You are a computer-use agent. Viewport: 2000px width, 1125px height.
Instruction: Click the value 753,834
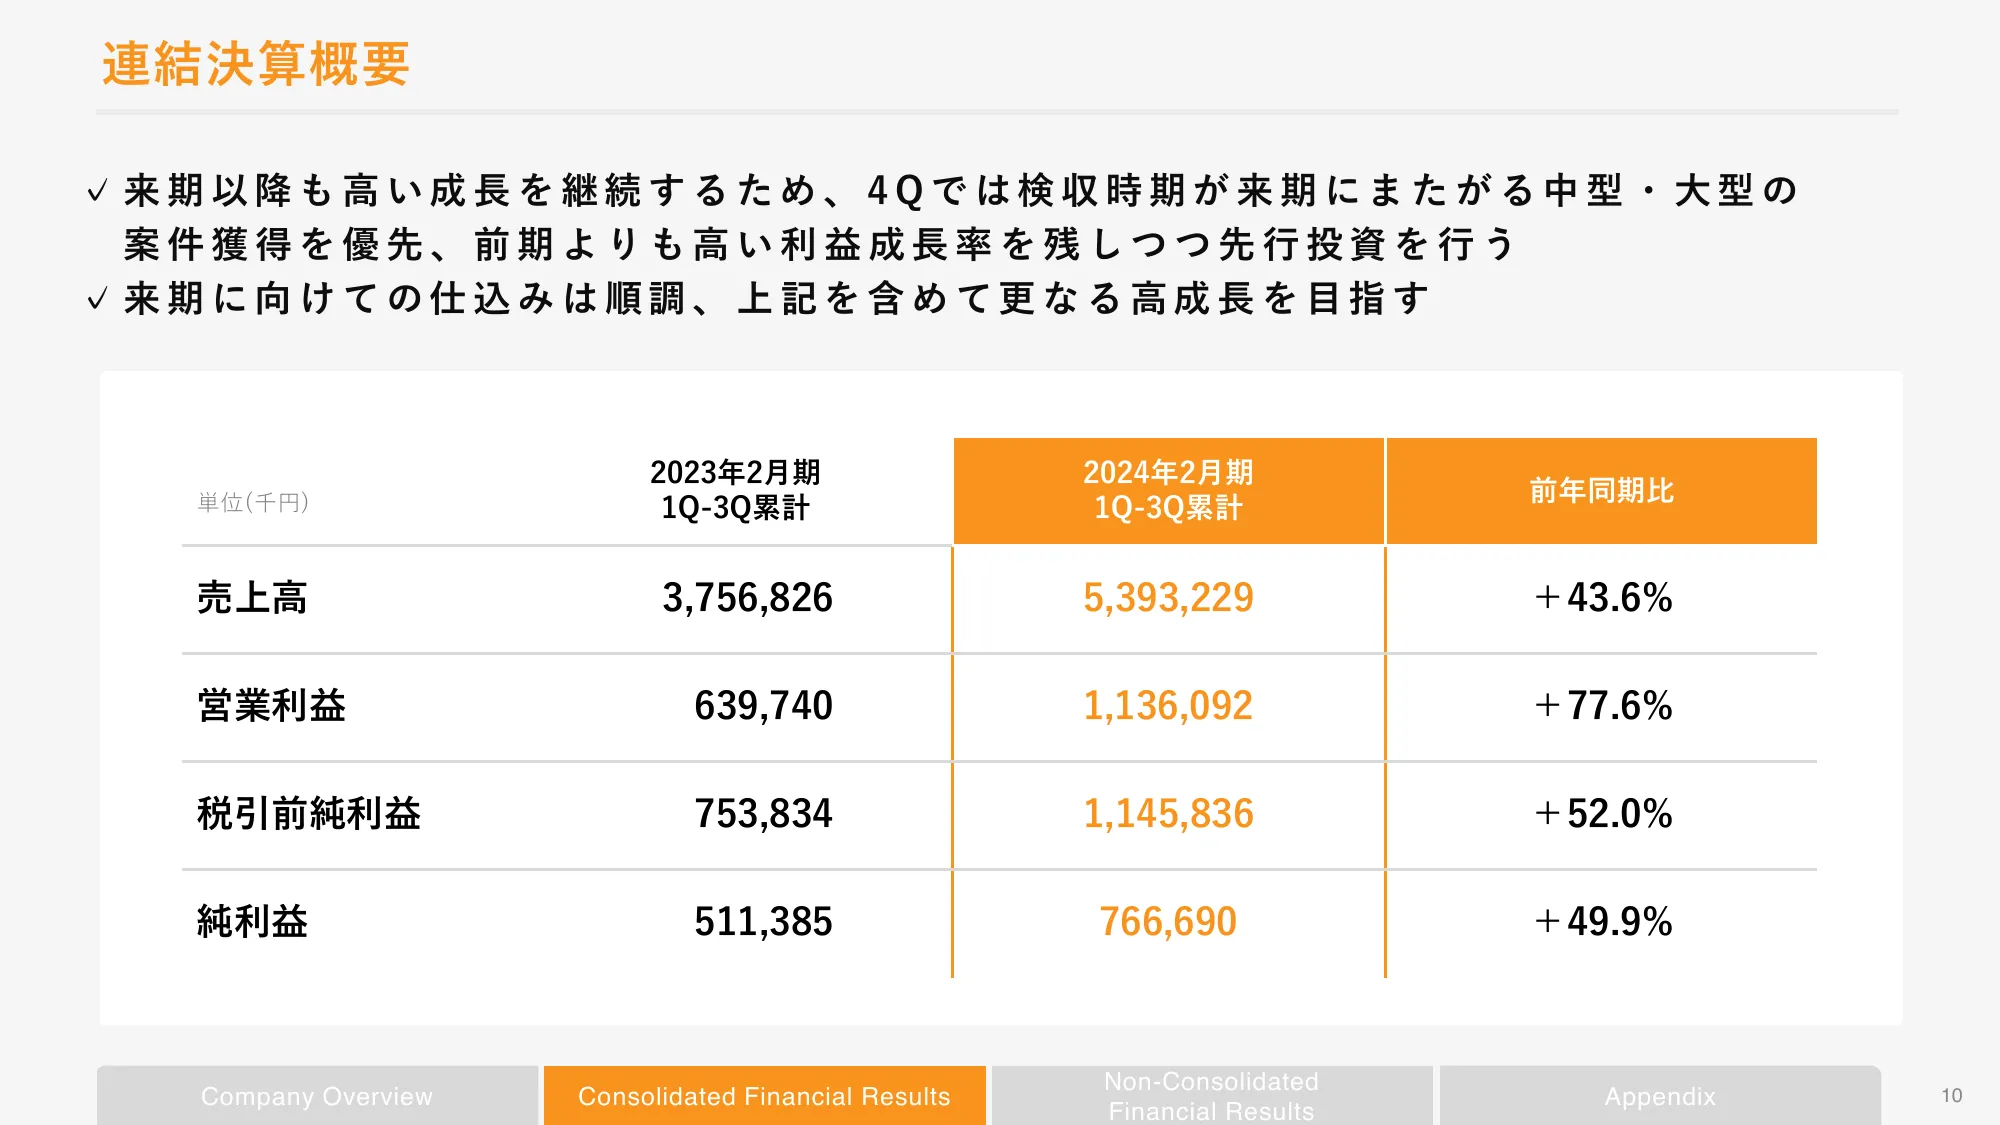pos(763,814)
